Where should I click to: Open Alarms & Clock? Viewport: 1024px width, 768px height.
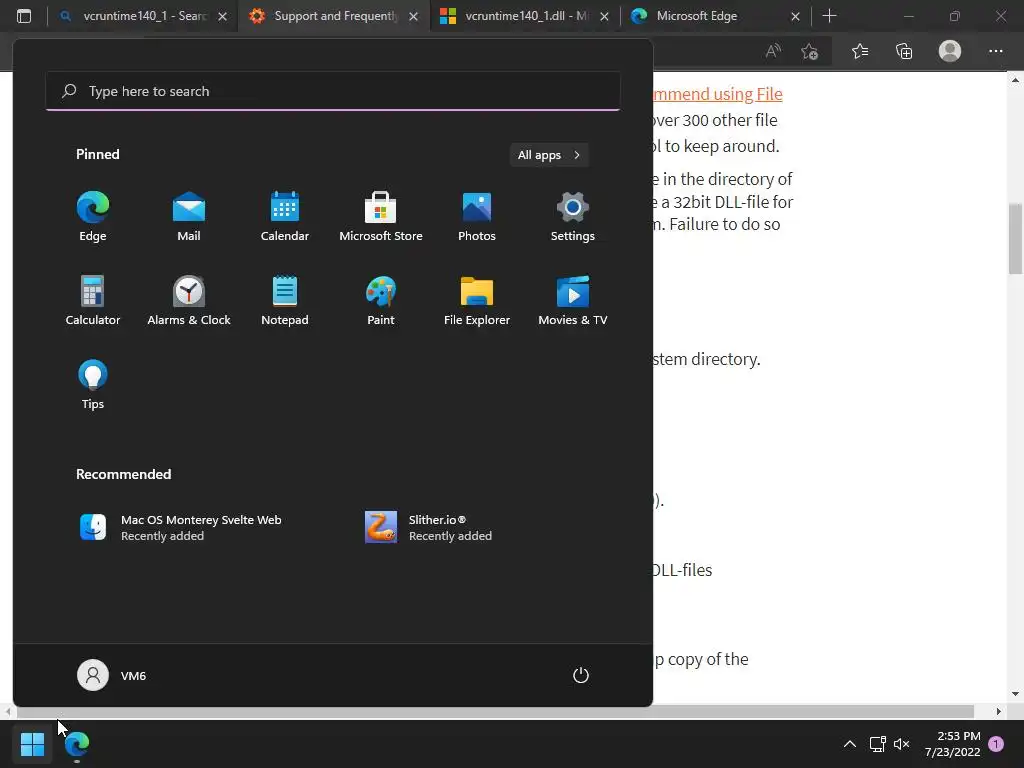[189, 301]
